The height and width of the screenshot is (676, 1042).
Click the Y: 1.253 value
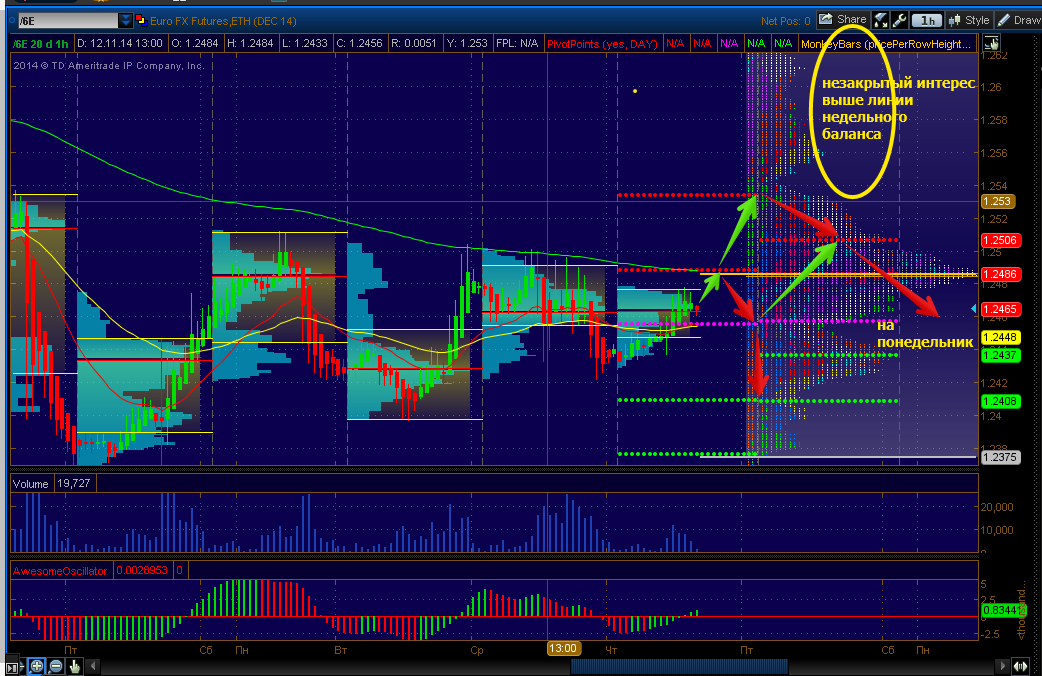point(466,43)
